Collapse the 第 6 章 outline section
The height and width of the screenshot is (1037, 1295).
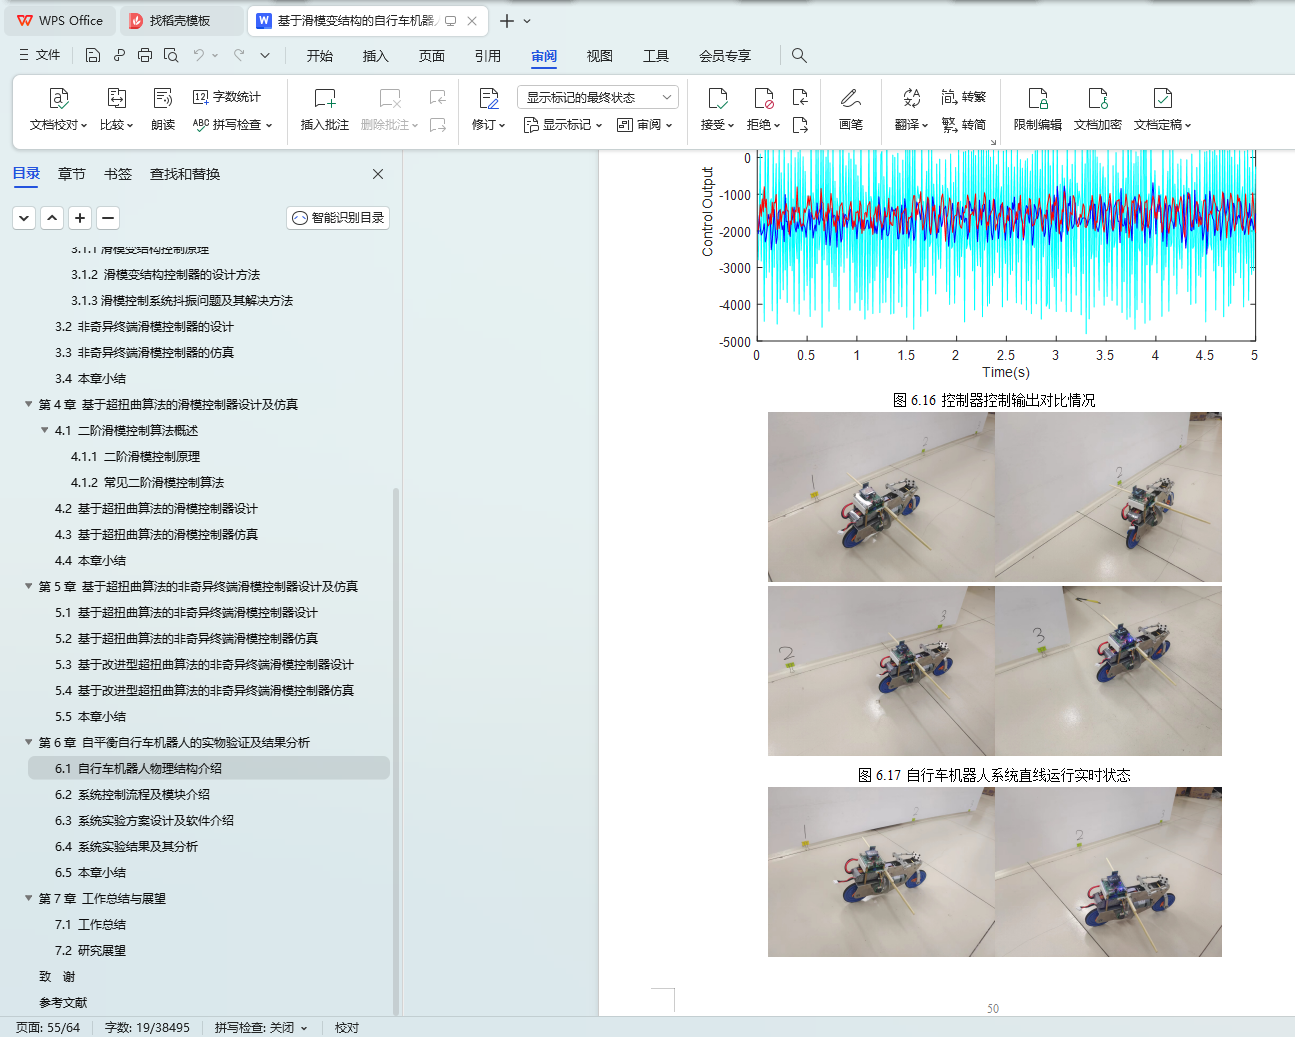(x=28, y=742)
